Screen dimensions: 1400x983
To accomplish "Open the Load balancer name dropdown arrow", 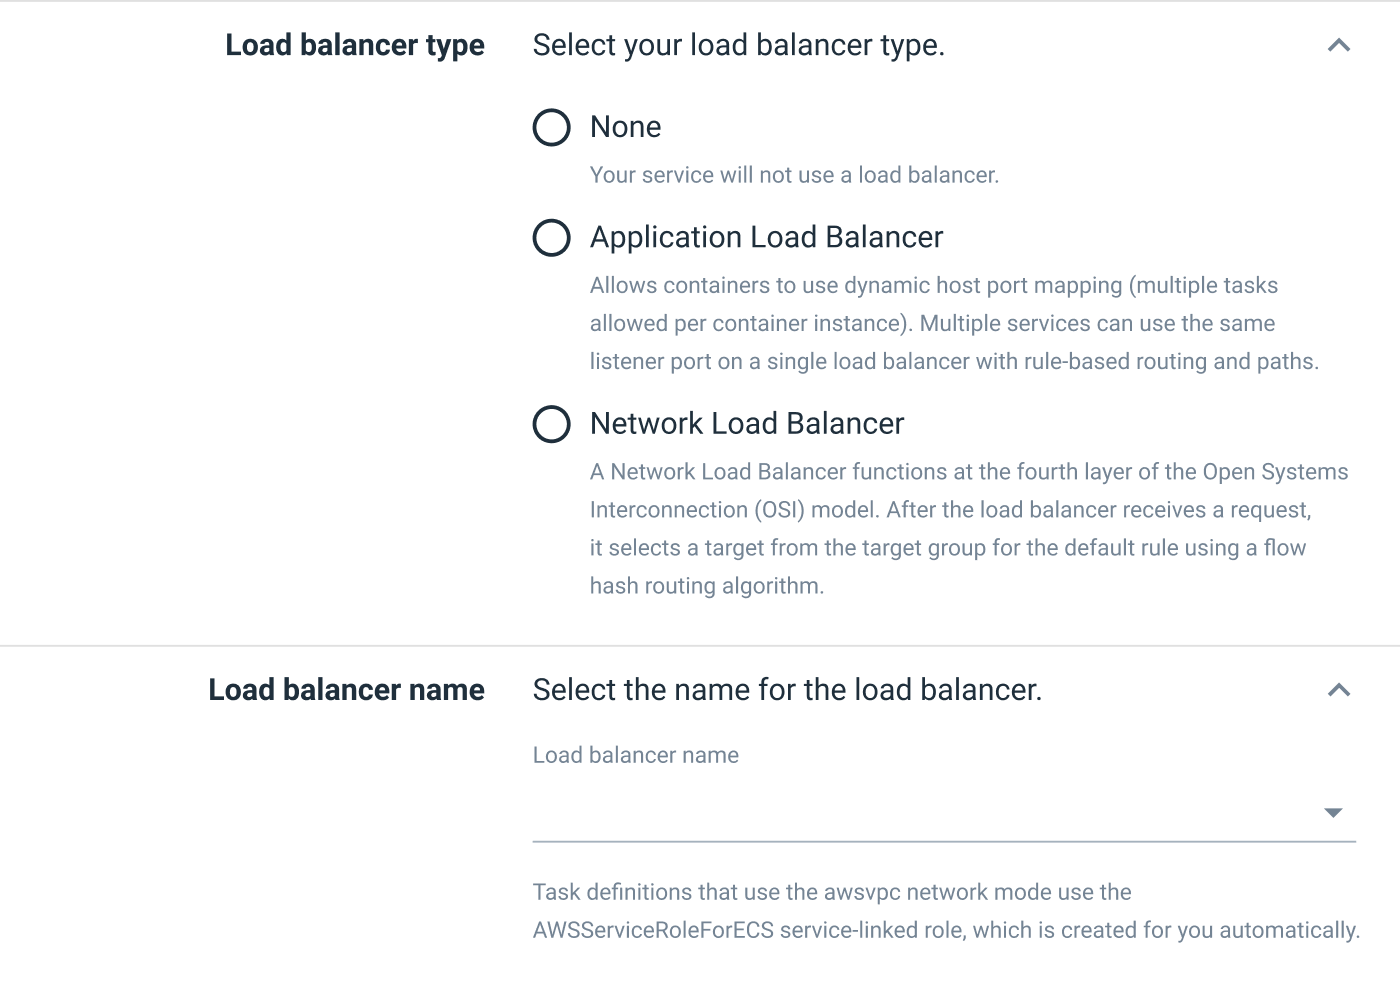I will point(1332,813).
